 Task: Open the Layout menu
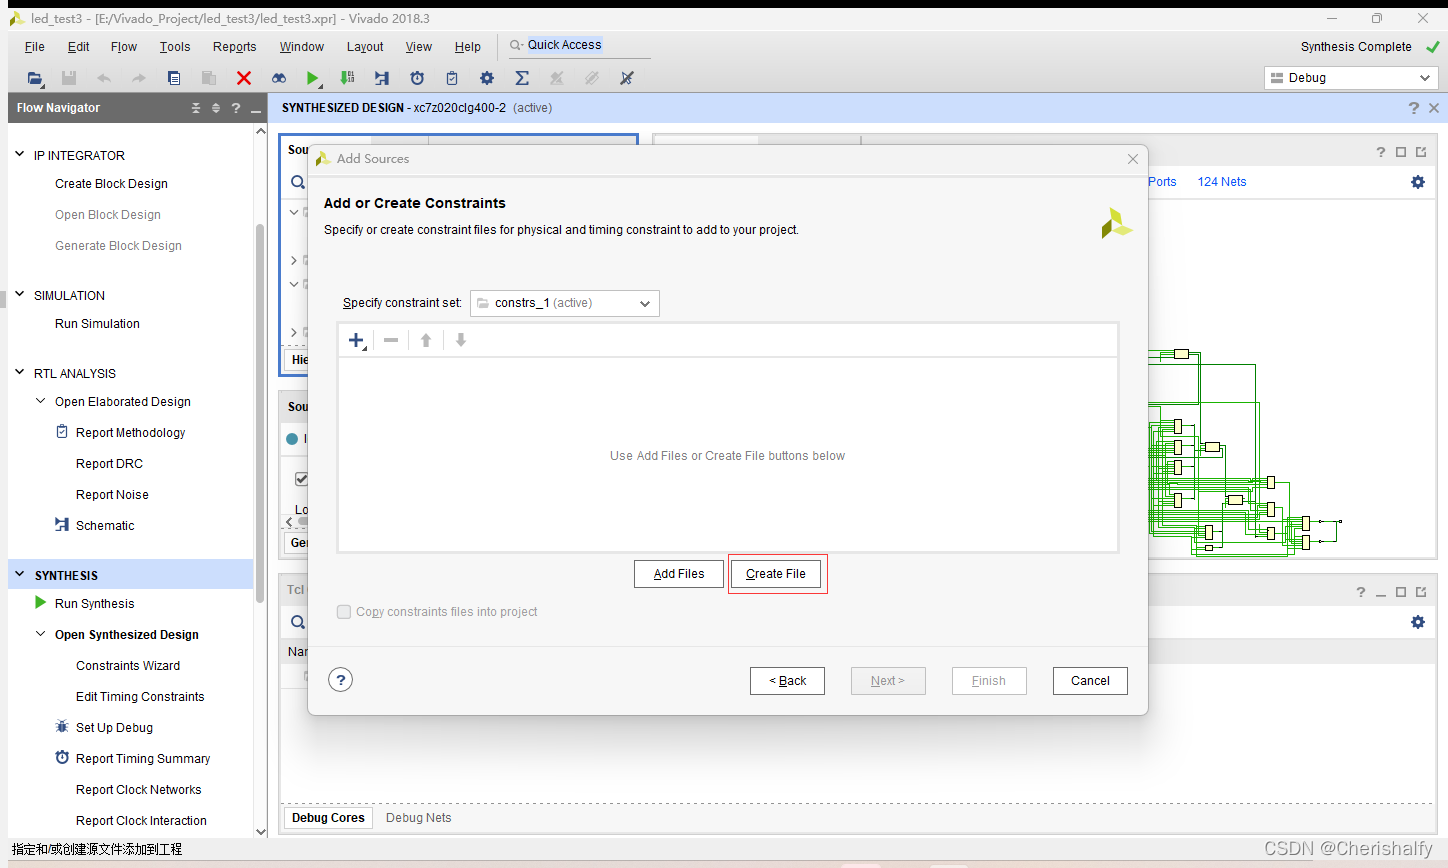click(x=365, y=47)
